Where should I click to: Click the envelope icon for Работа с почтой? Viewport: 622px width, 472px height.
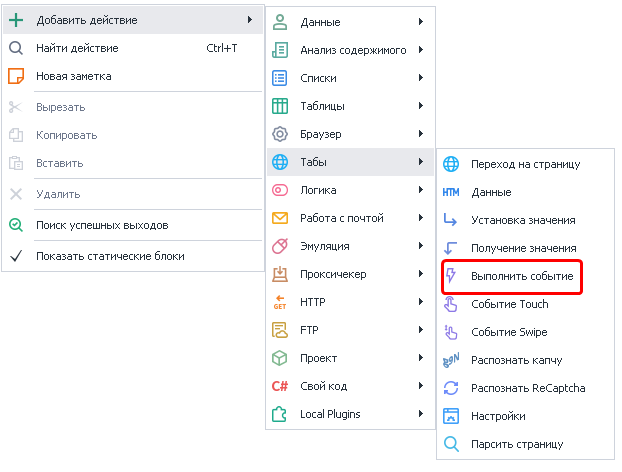coord(281,218)
